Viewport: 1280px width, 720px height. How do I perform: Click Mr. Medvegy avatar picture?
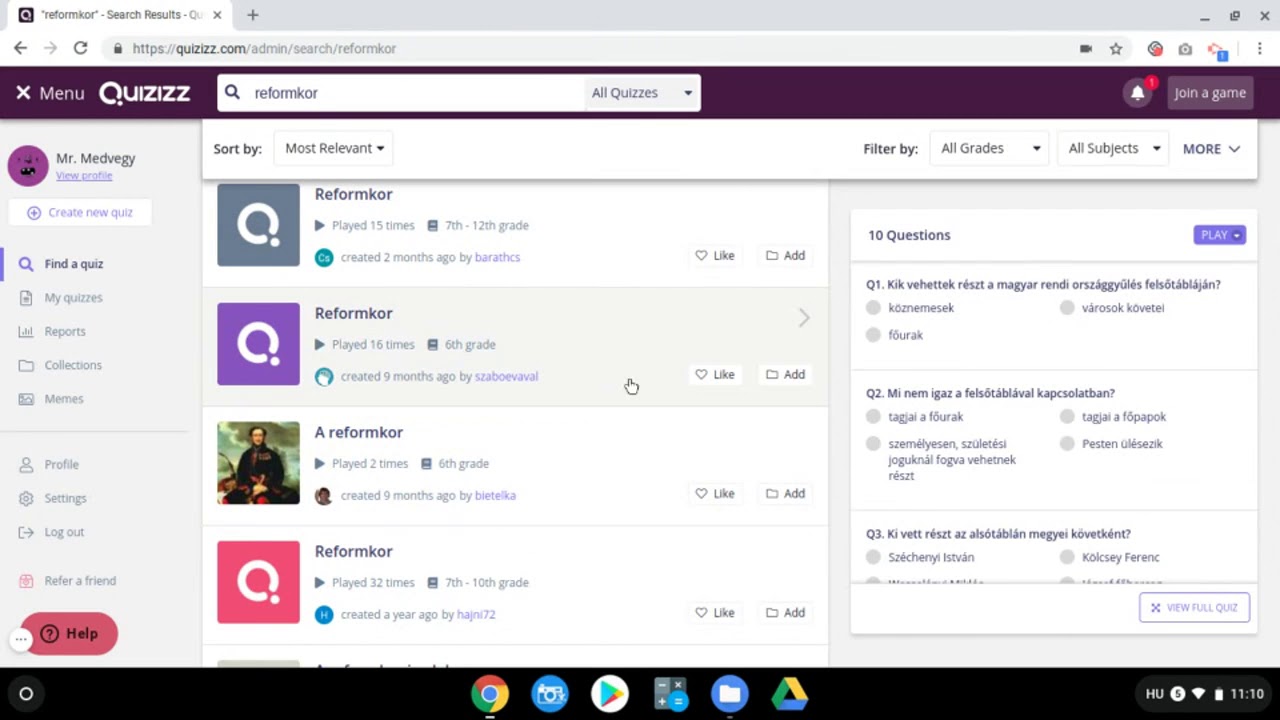[28, 166]
